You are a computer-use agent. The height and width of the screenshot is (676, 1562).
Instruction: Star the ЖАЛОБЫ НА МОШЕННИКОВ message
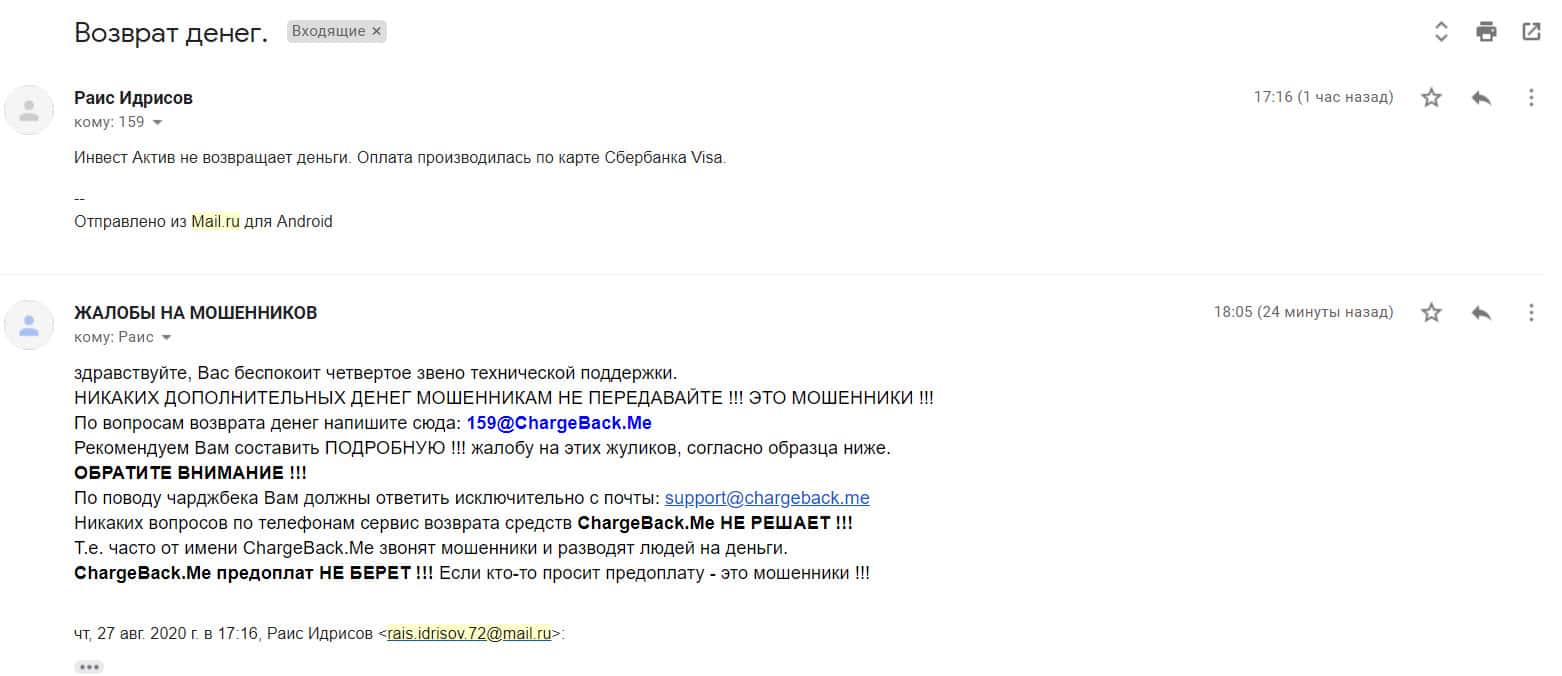tap(1432, 312)
